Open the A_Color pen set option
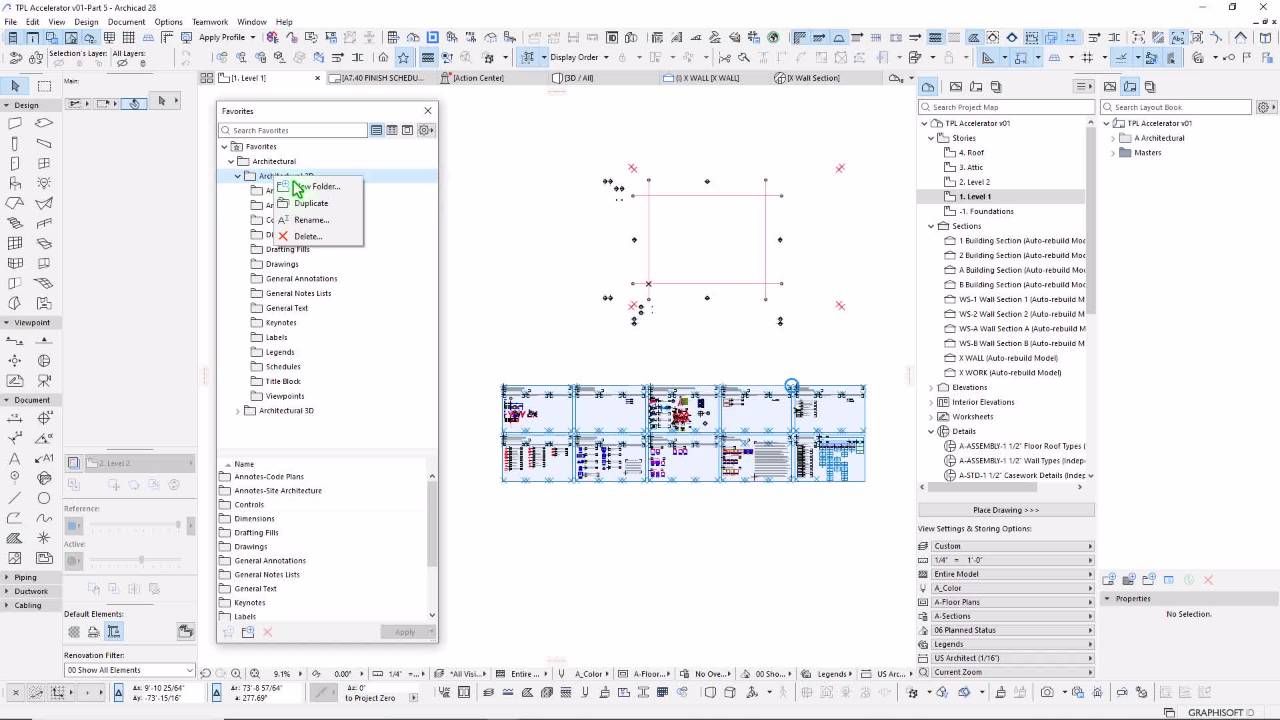 (x=1006, y=588)
